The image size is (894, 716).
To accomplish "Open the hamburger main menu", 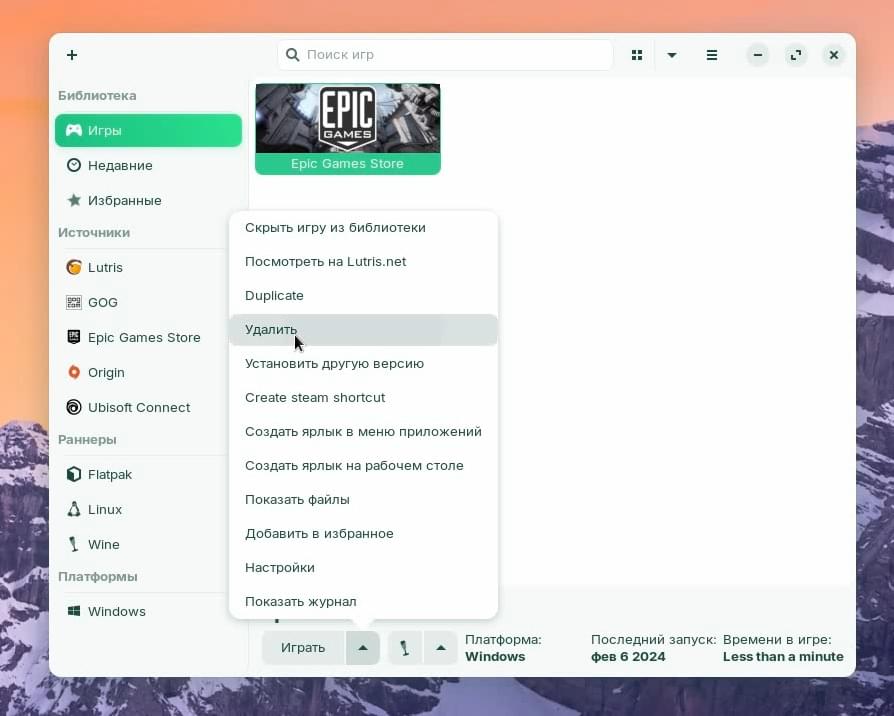I will point(712,55).
